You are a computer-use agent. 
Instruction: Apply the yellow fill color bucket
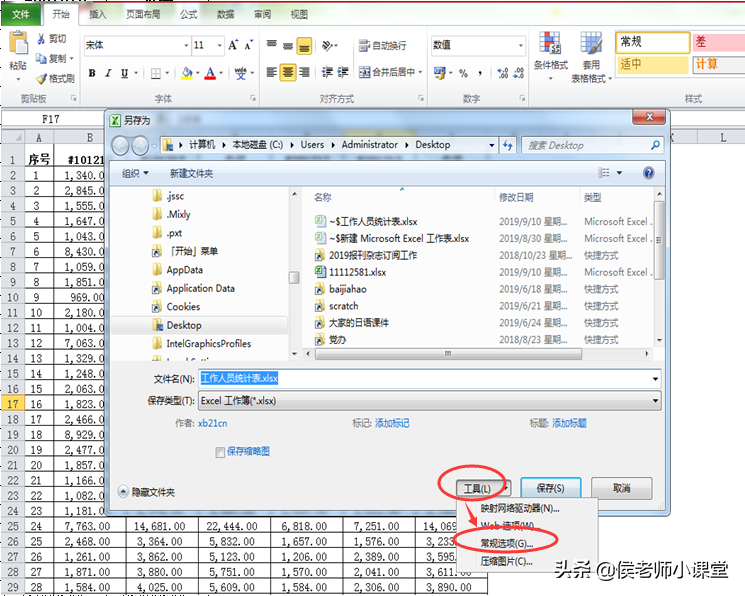click(187, 73)
